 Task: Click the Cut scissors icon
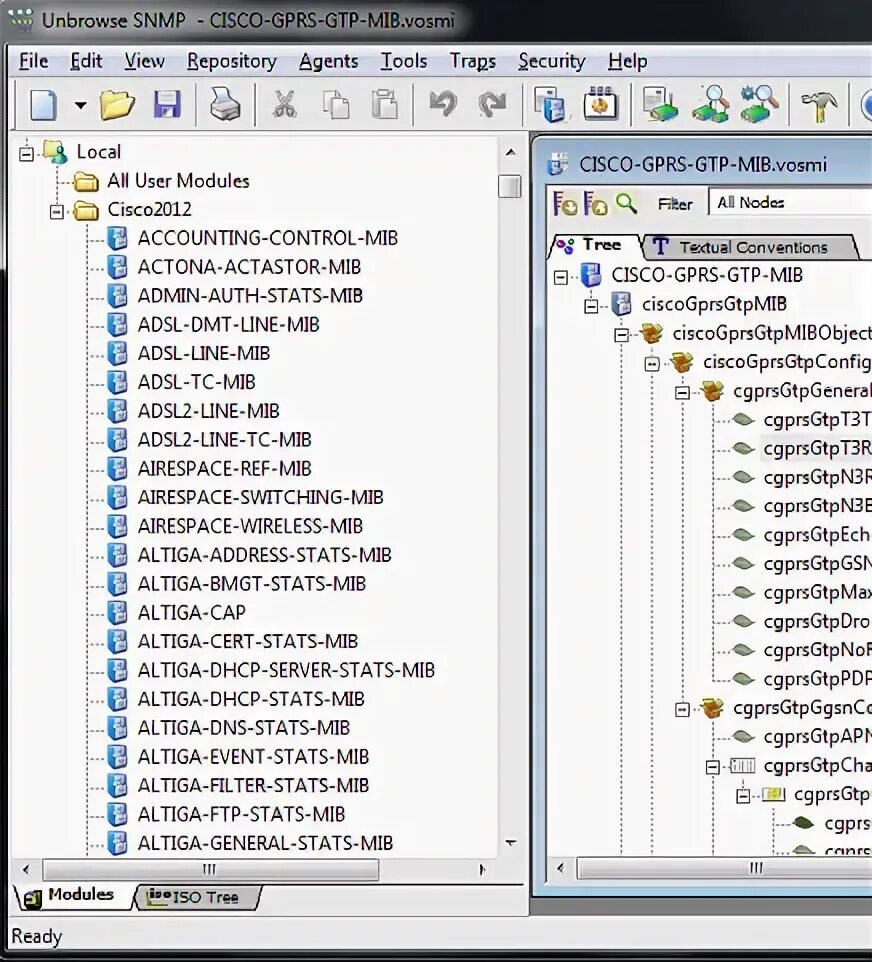click(284, 105)
